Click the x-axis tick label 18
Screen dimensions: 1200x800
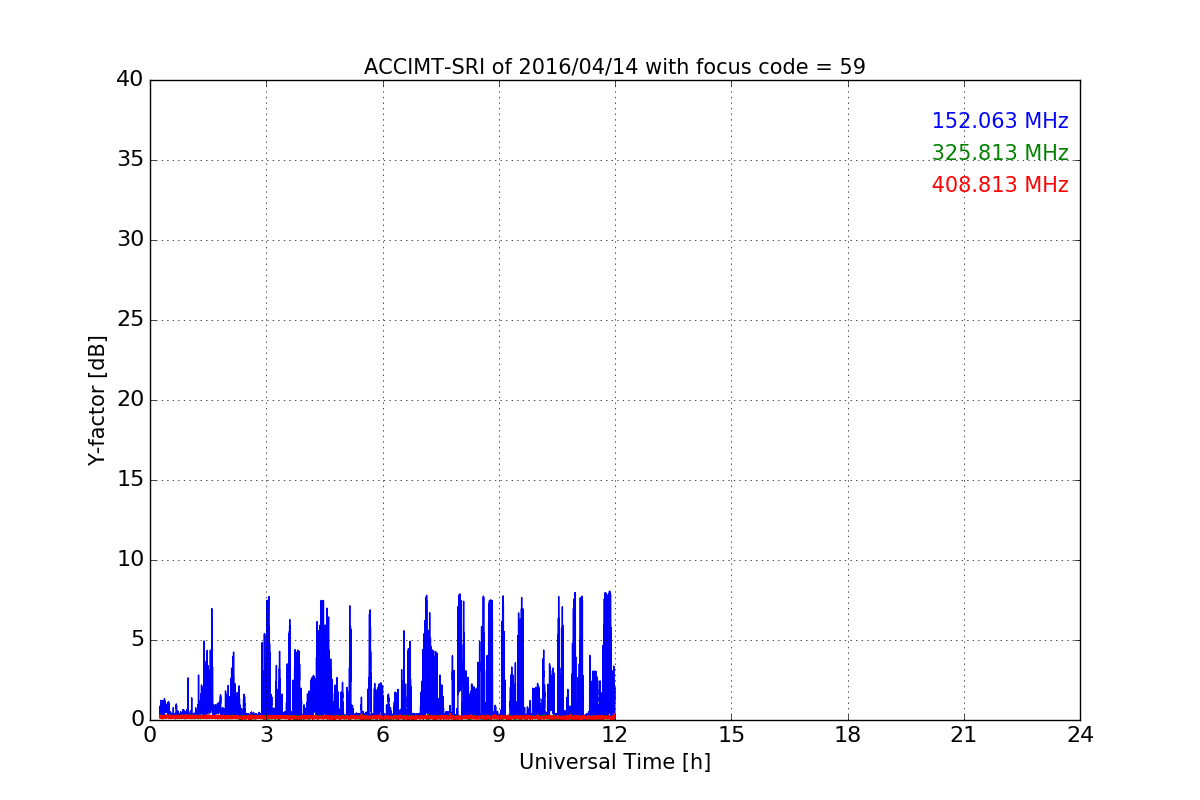tap(848, 735)
